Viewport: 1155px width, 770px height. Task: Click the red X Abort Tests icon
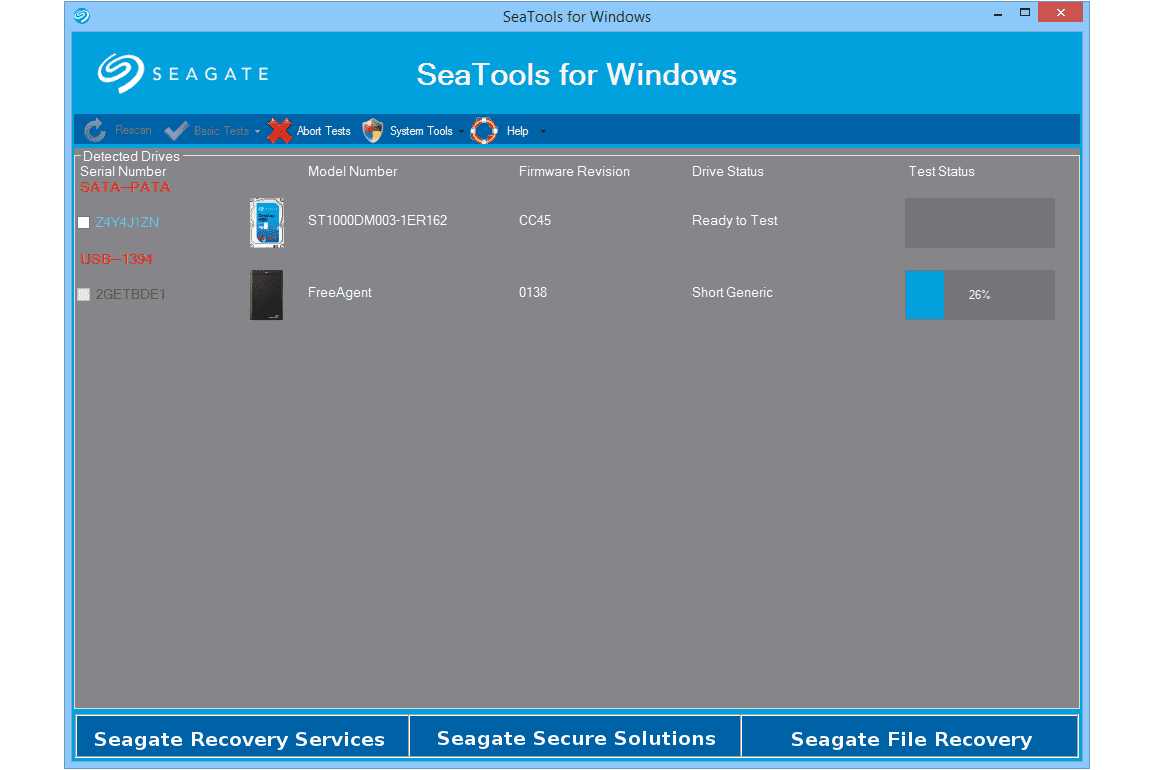280,131
